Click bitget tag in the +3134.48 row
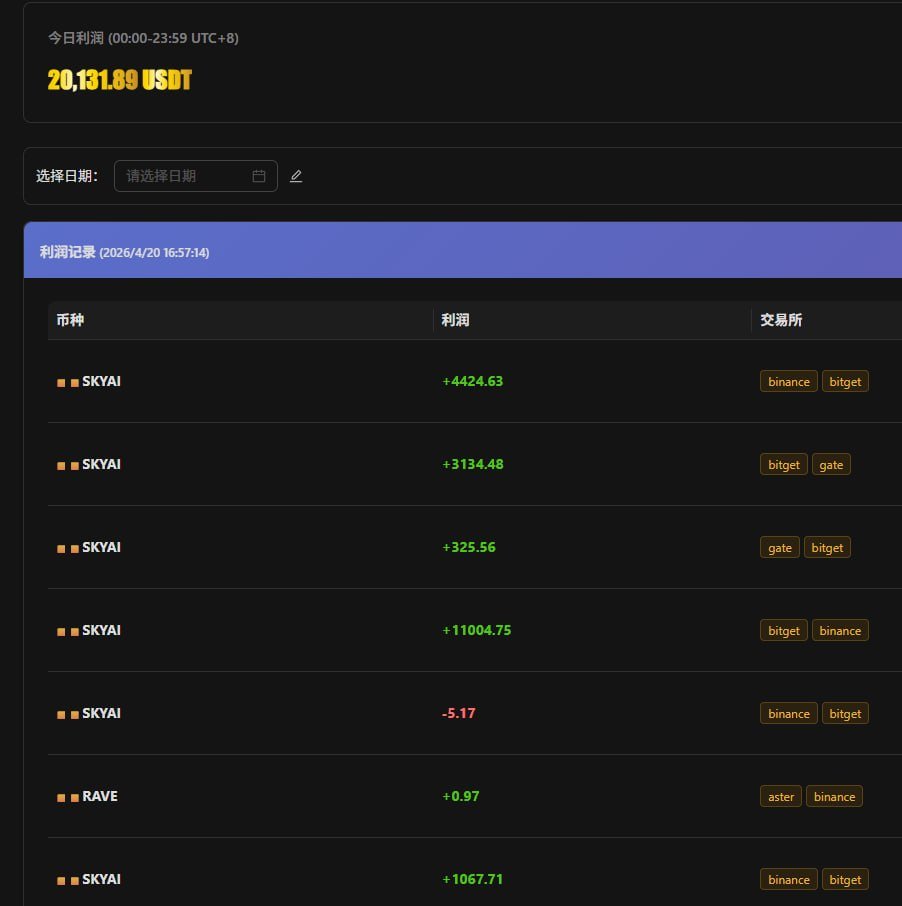Viewport: 902px width, 906px height. click(x=784, y=465)
